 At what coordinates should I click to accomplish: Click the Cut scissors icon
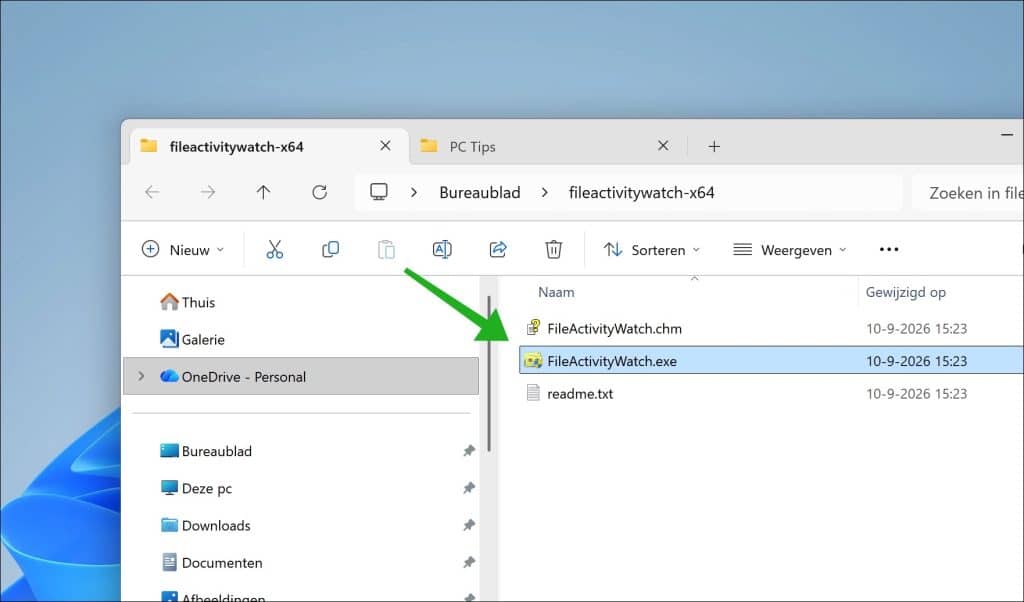(x=274, y=249)
